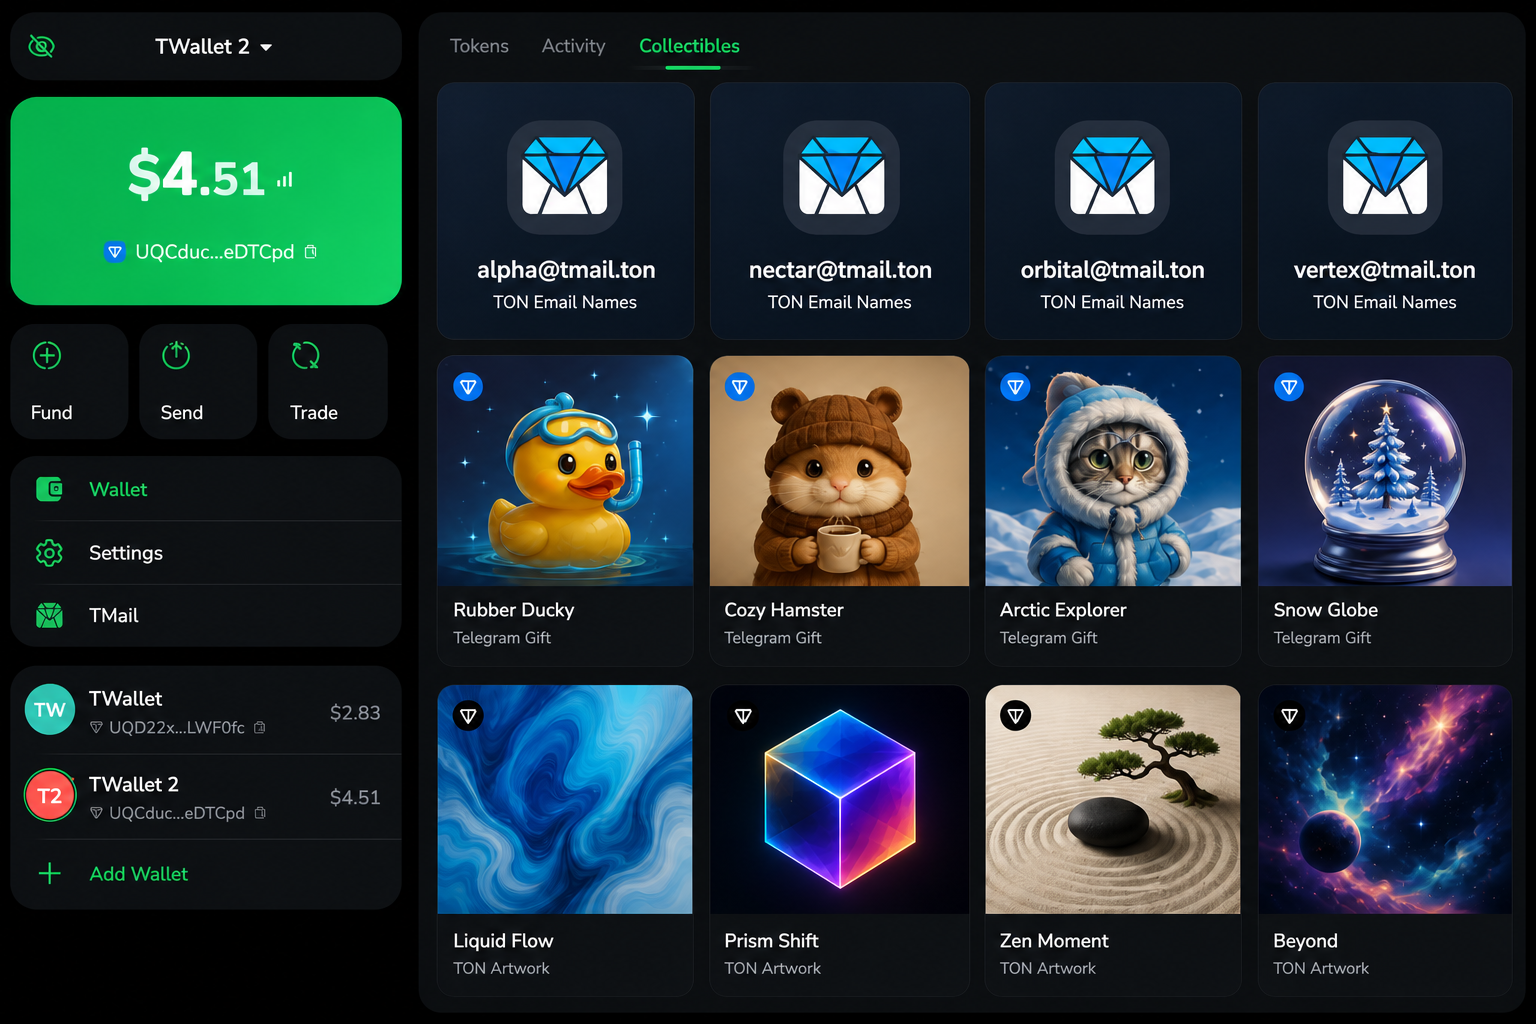Open the TWallet 2 wallet selector dropdown
This screenshot has height=1024, width=1536.
[x=213, y=46]
